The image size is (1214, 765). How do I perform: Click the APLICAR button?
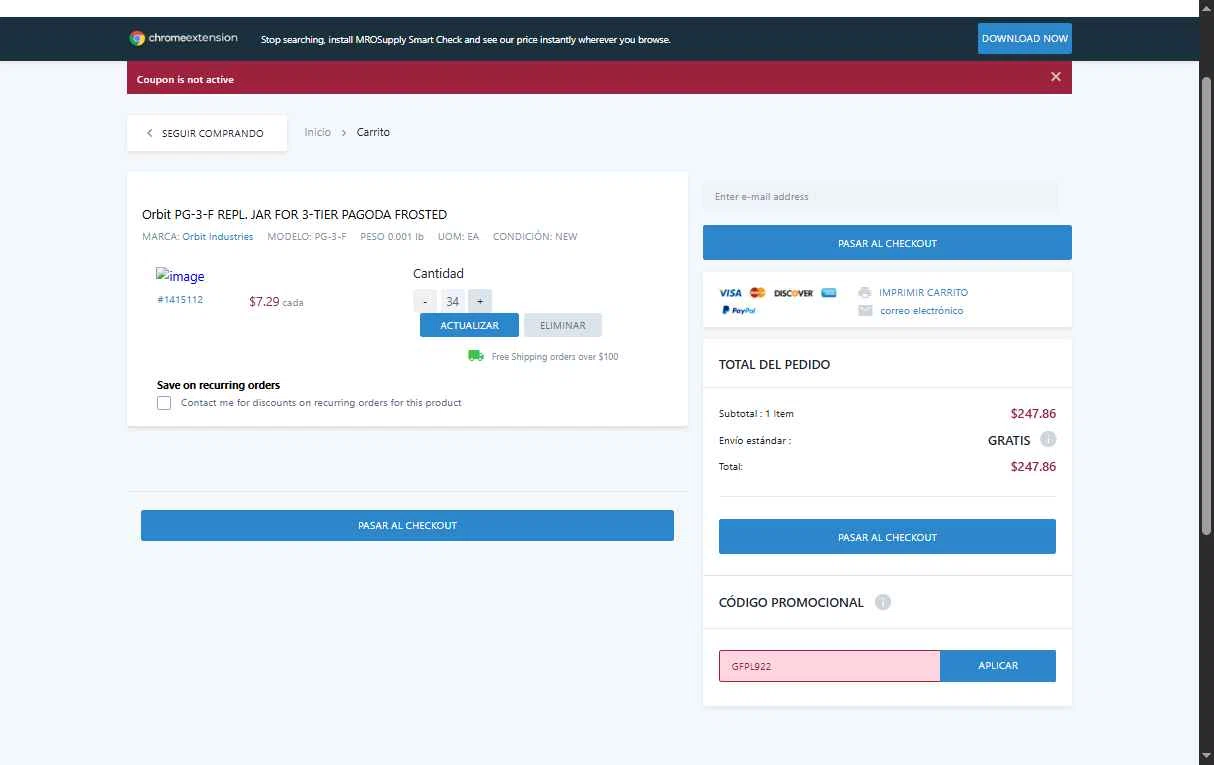[998, 666]
